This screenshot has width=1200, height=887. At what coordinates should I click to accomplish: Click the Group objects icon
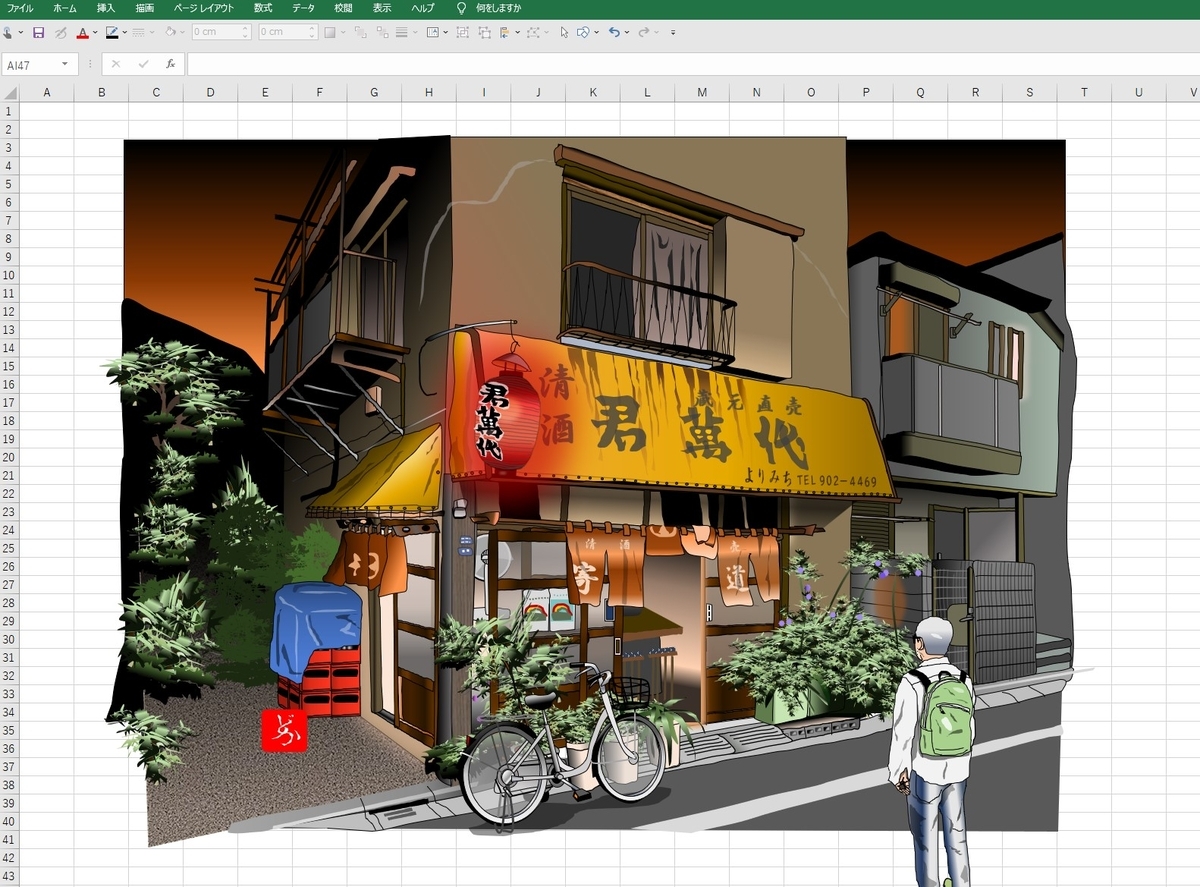point(462,32)
